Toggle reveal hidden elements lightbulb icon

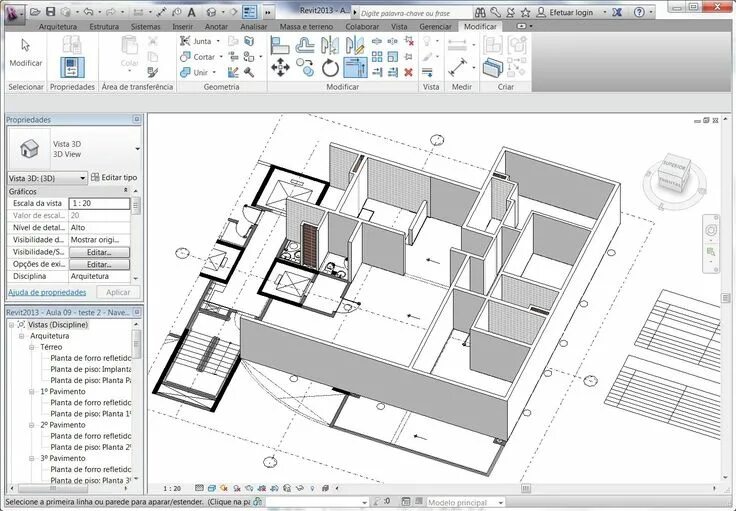313,488
